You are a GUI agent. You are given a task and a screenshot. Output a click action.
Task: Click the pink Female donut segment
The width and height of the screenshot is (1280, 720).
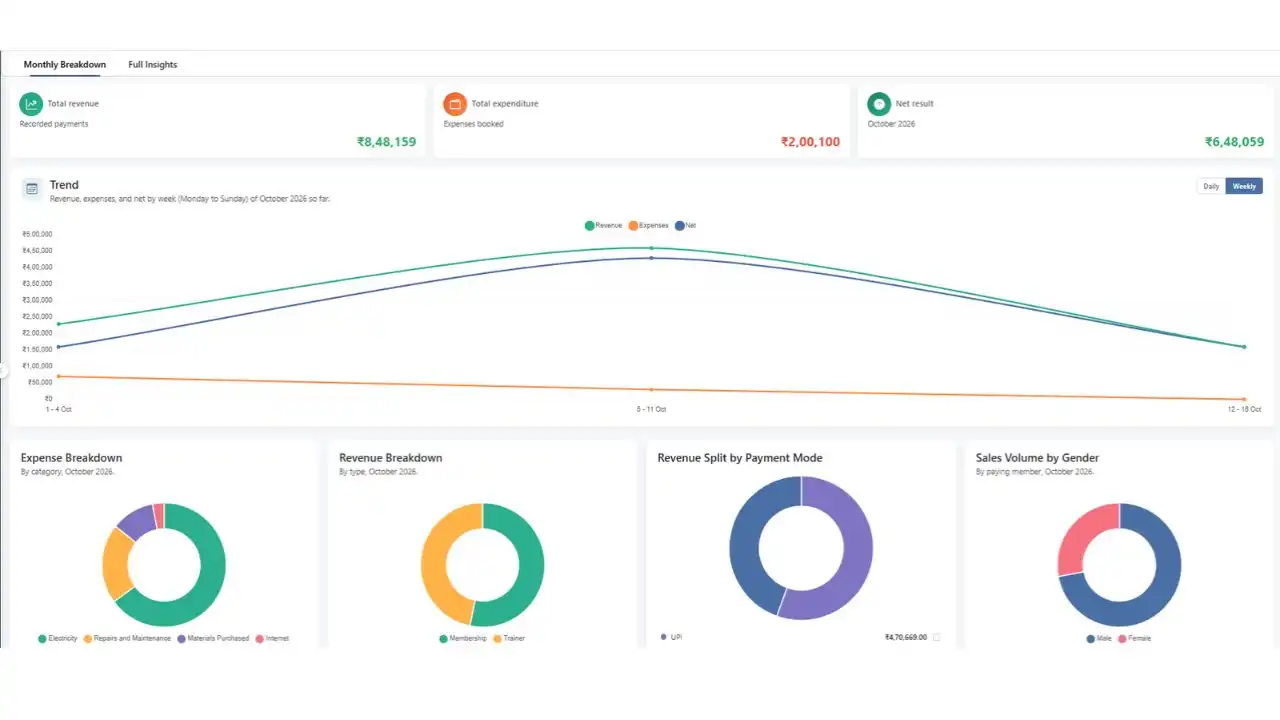coord(1084,535)
